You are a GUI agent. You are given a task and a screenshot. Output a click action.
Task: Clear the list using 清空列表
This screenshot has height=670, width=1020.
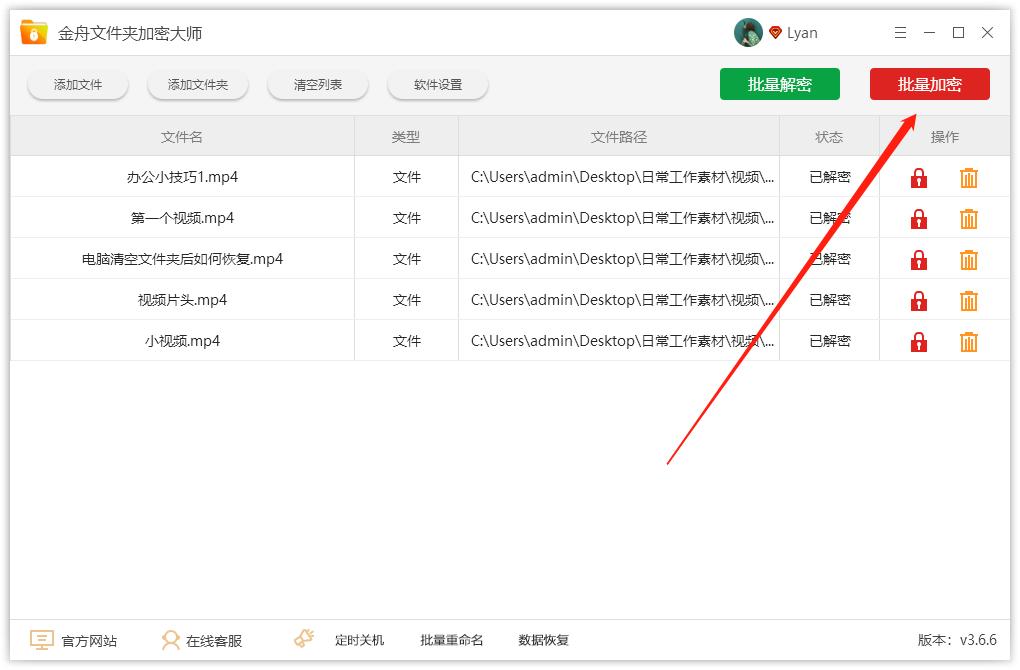tap(317, 84)
